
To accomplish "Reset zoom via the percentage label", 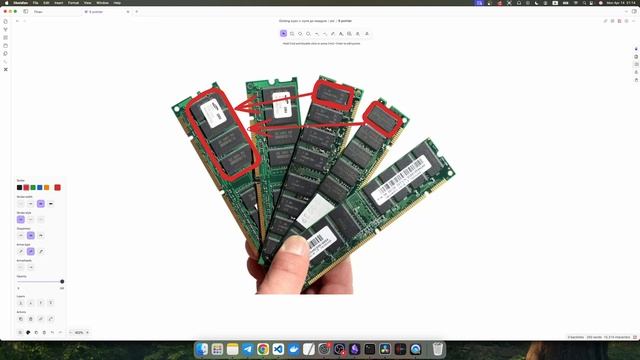I will coord(79,332).
